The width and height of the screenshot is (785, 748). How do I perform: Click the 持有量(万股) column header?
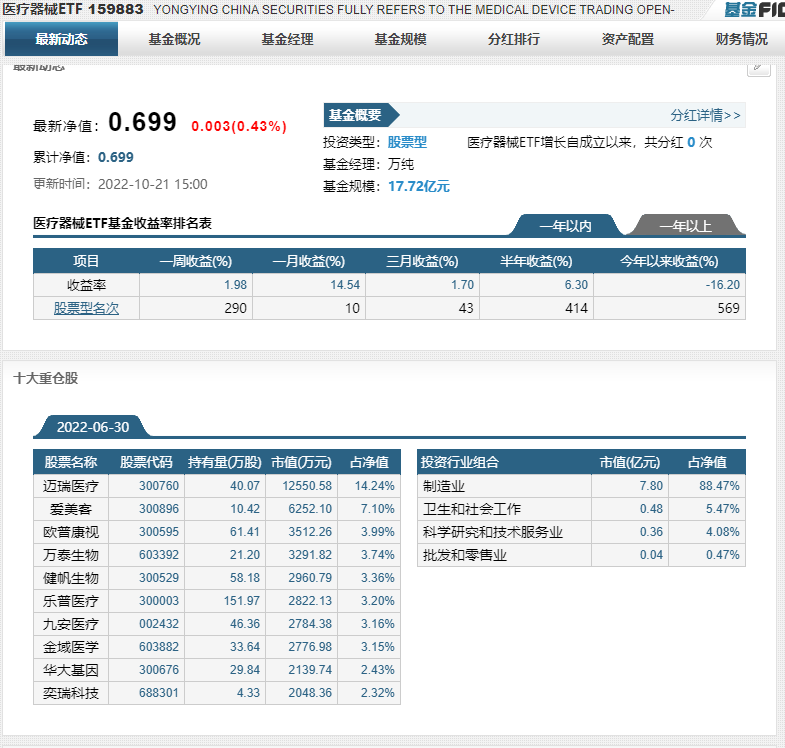225,462
